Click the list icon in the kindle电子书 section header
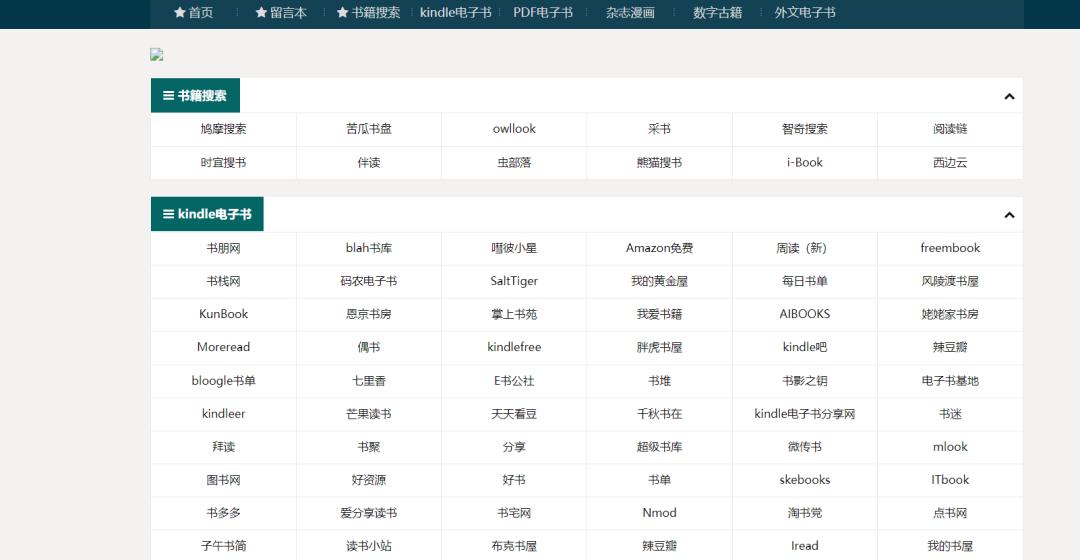The image size is (1080, 560). pos(168,214)
